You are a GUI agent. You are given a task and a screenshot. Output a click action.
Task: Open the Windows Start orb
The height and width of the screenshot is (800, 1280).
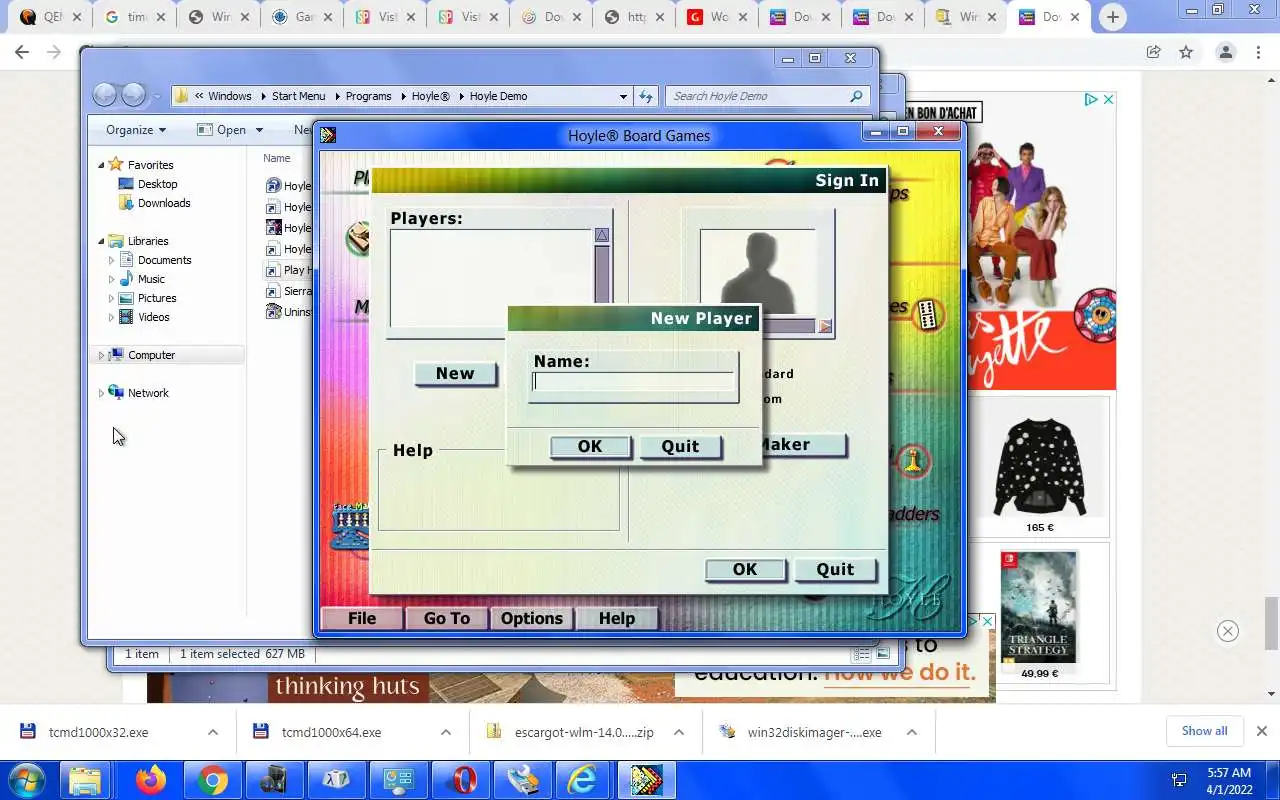[27, 780]
